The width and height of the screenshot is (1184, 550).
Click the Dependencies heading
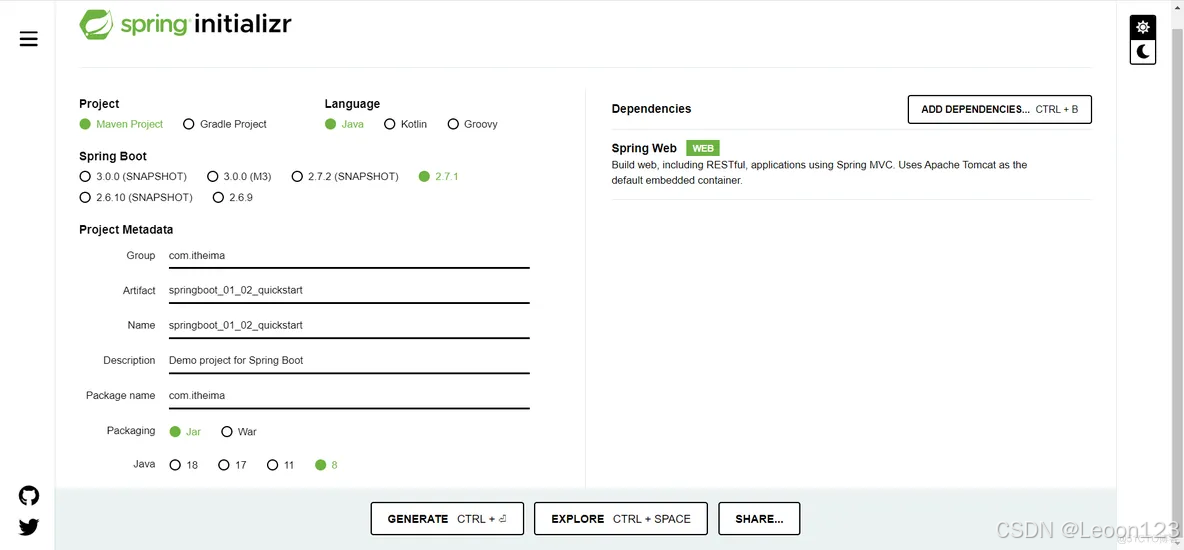pyautogui.click(x=651, y=109)
